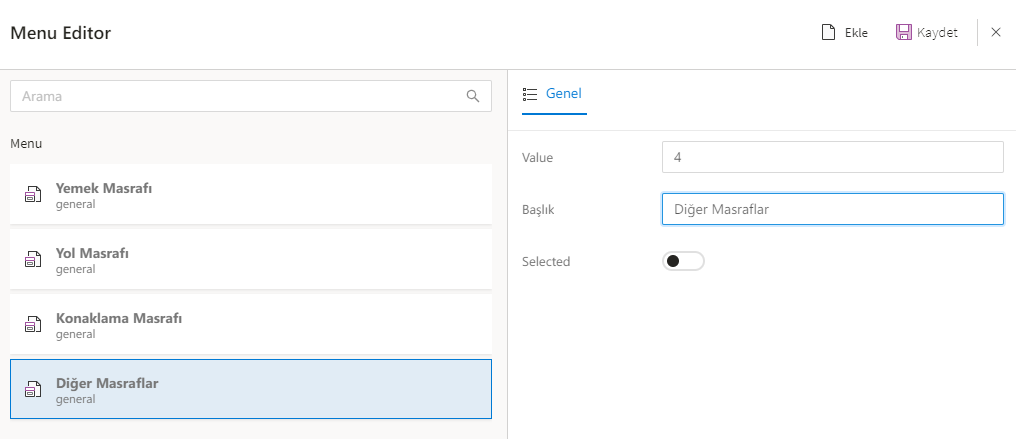The height and width of the screenshot is (439, 1016).
Task: Click the new-page icon beside Ekle
Action: tap(828, 33)
